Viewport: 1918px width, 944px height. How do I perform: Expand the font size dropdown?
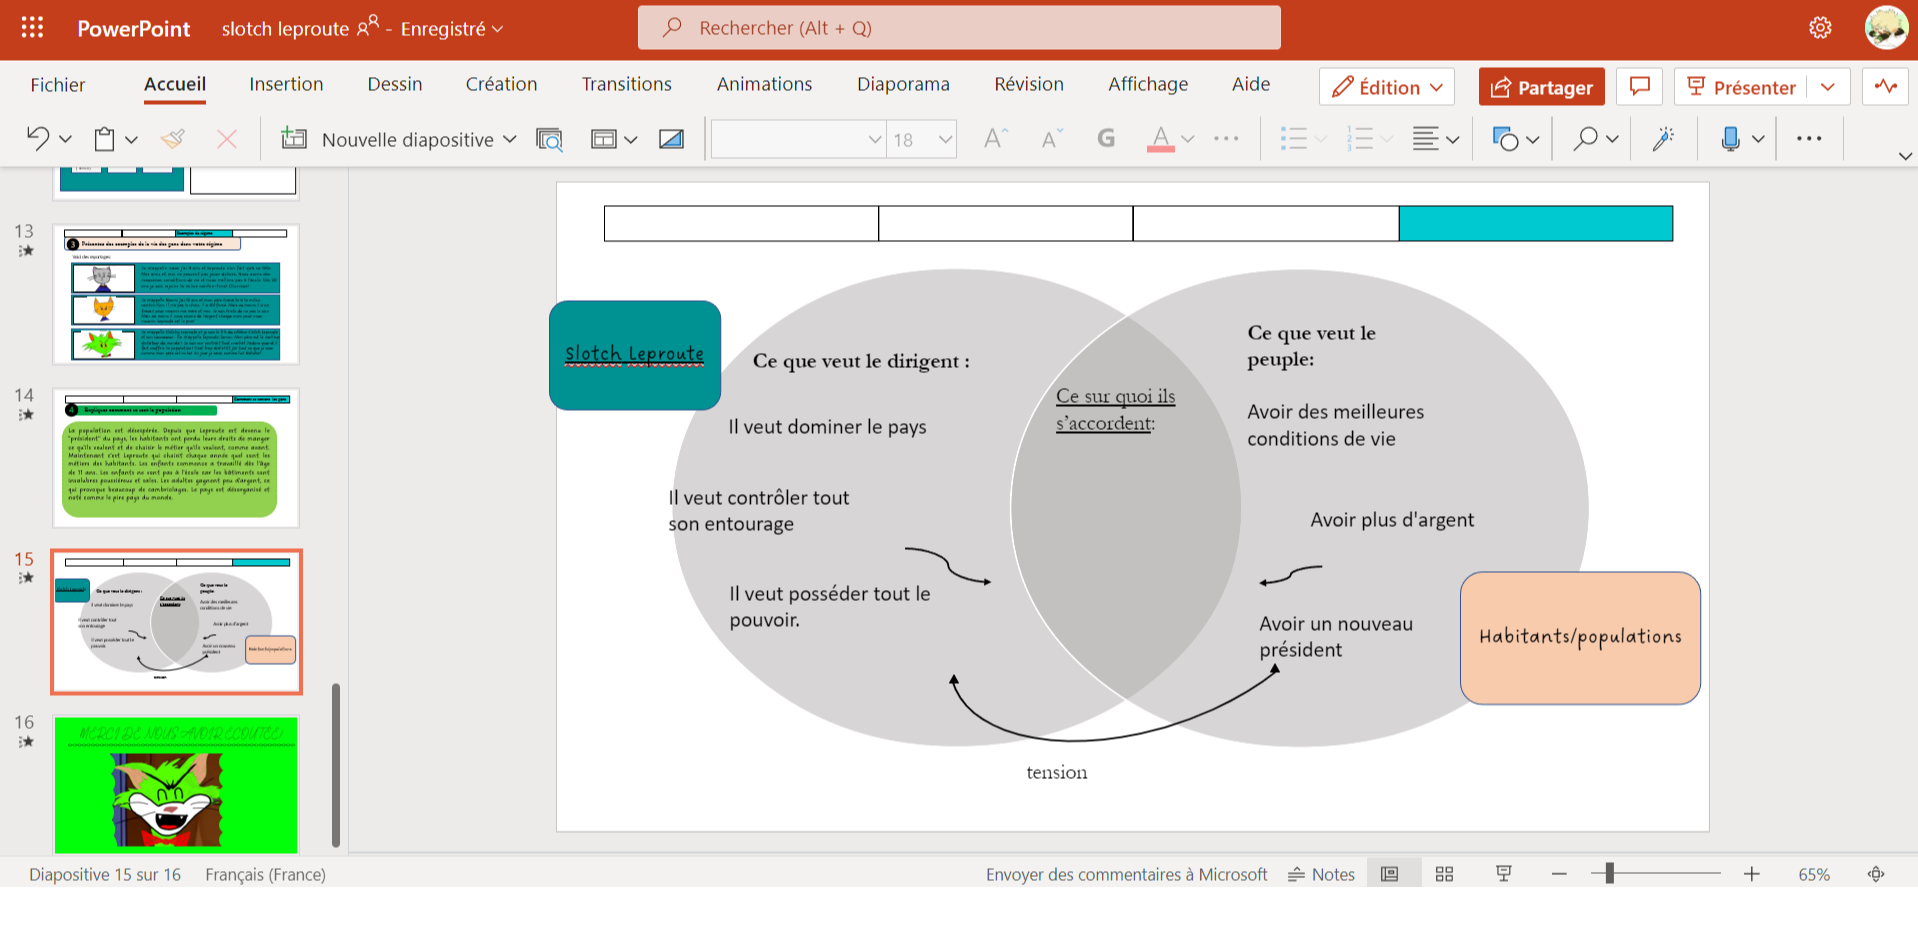click(945, 139)
